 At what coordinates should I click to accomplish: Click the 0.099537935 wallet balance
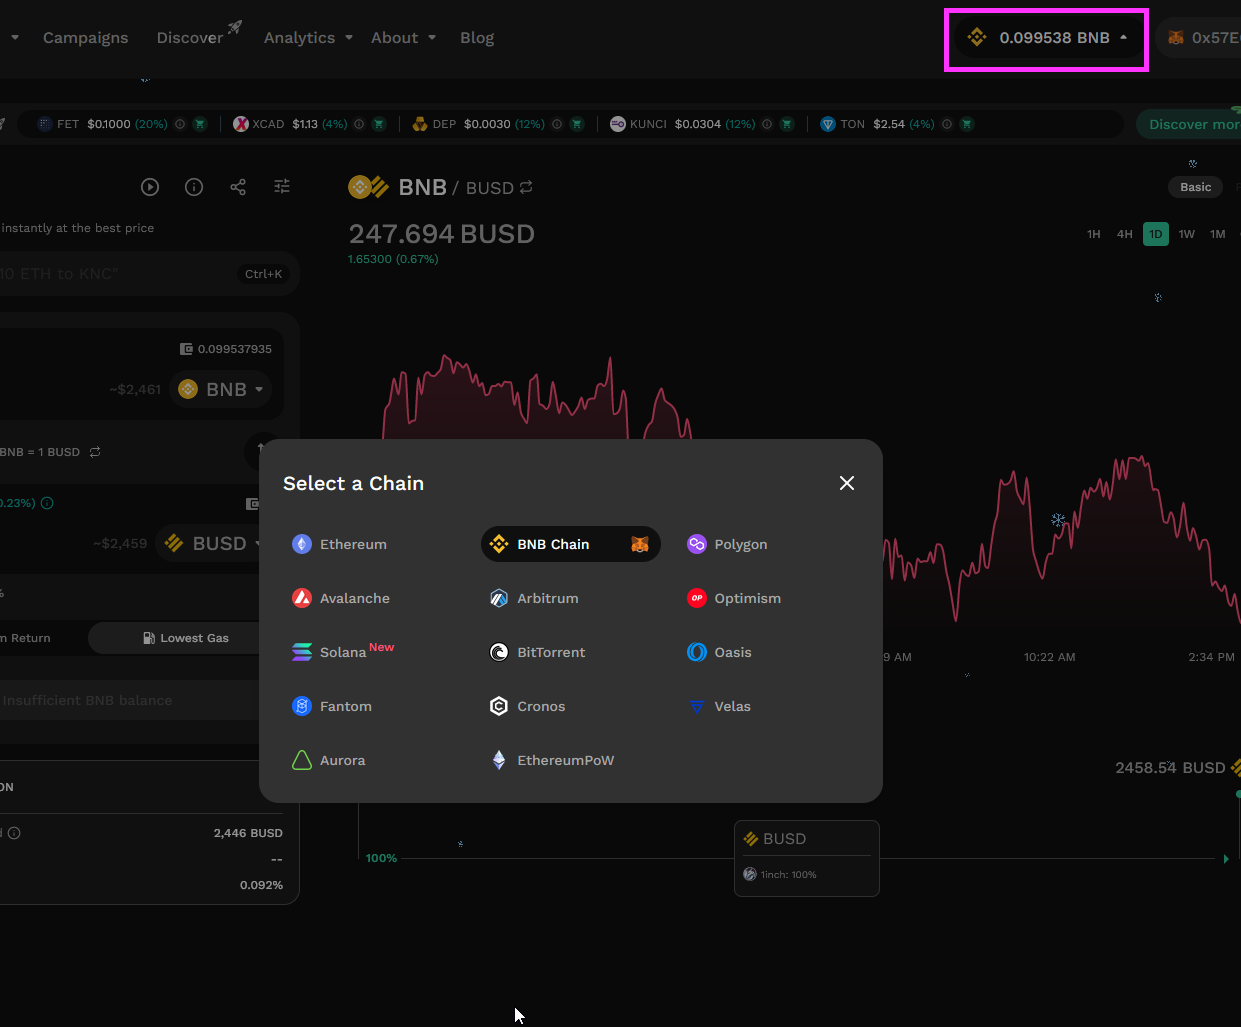[226, 349]
